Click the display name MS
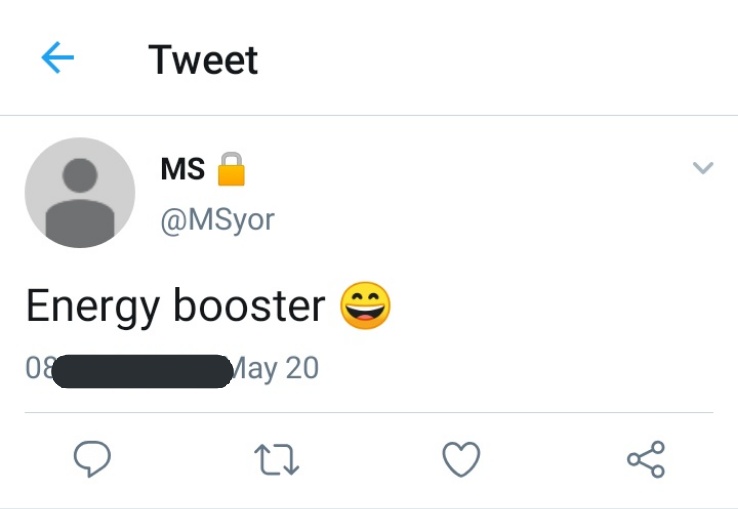Screen dimensions: 738x509 (183, 169)
